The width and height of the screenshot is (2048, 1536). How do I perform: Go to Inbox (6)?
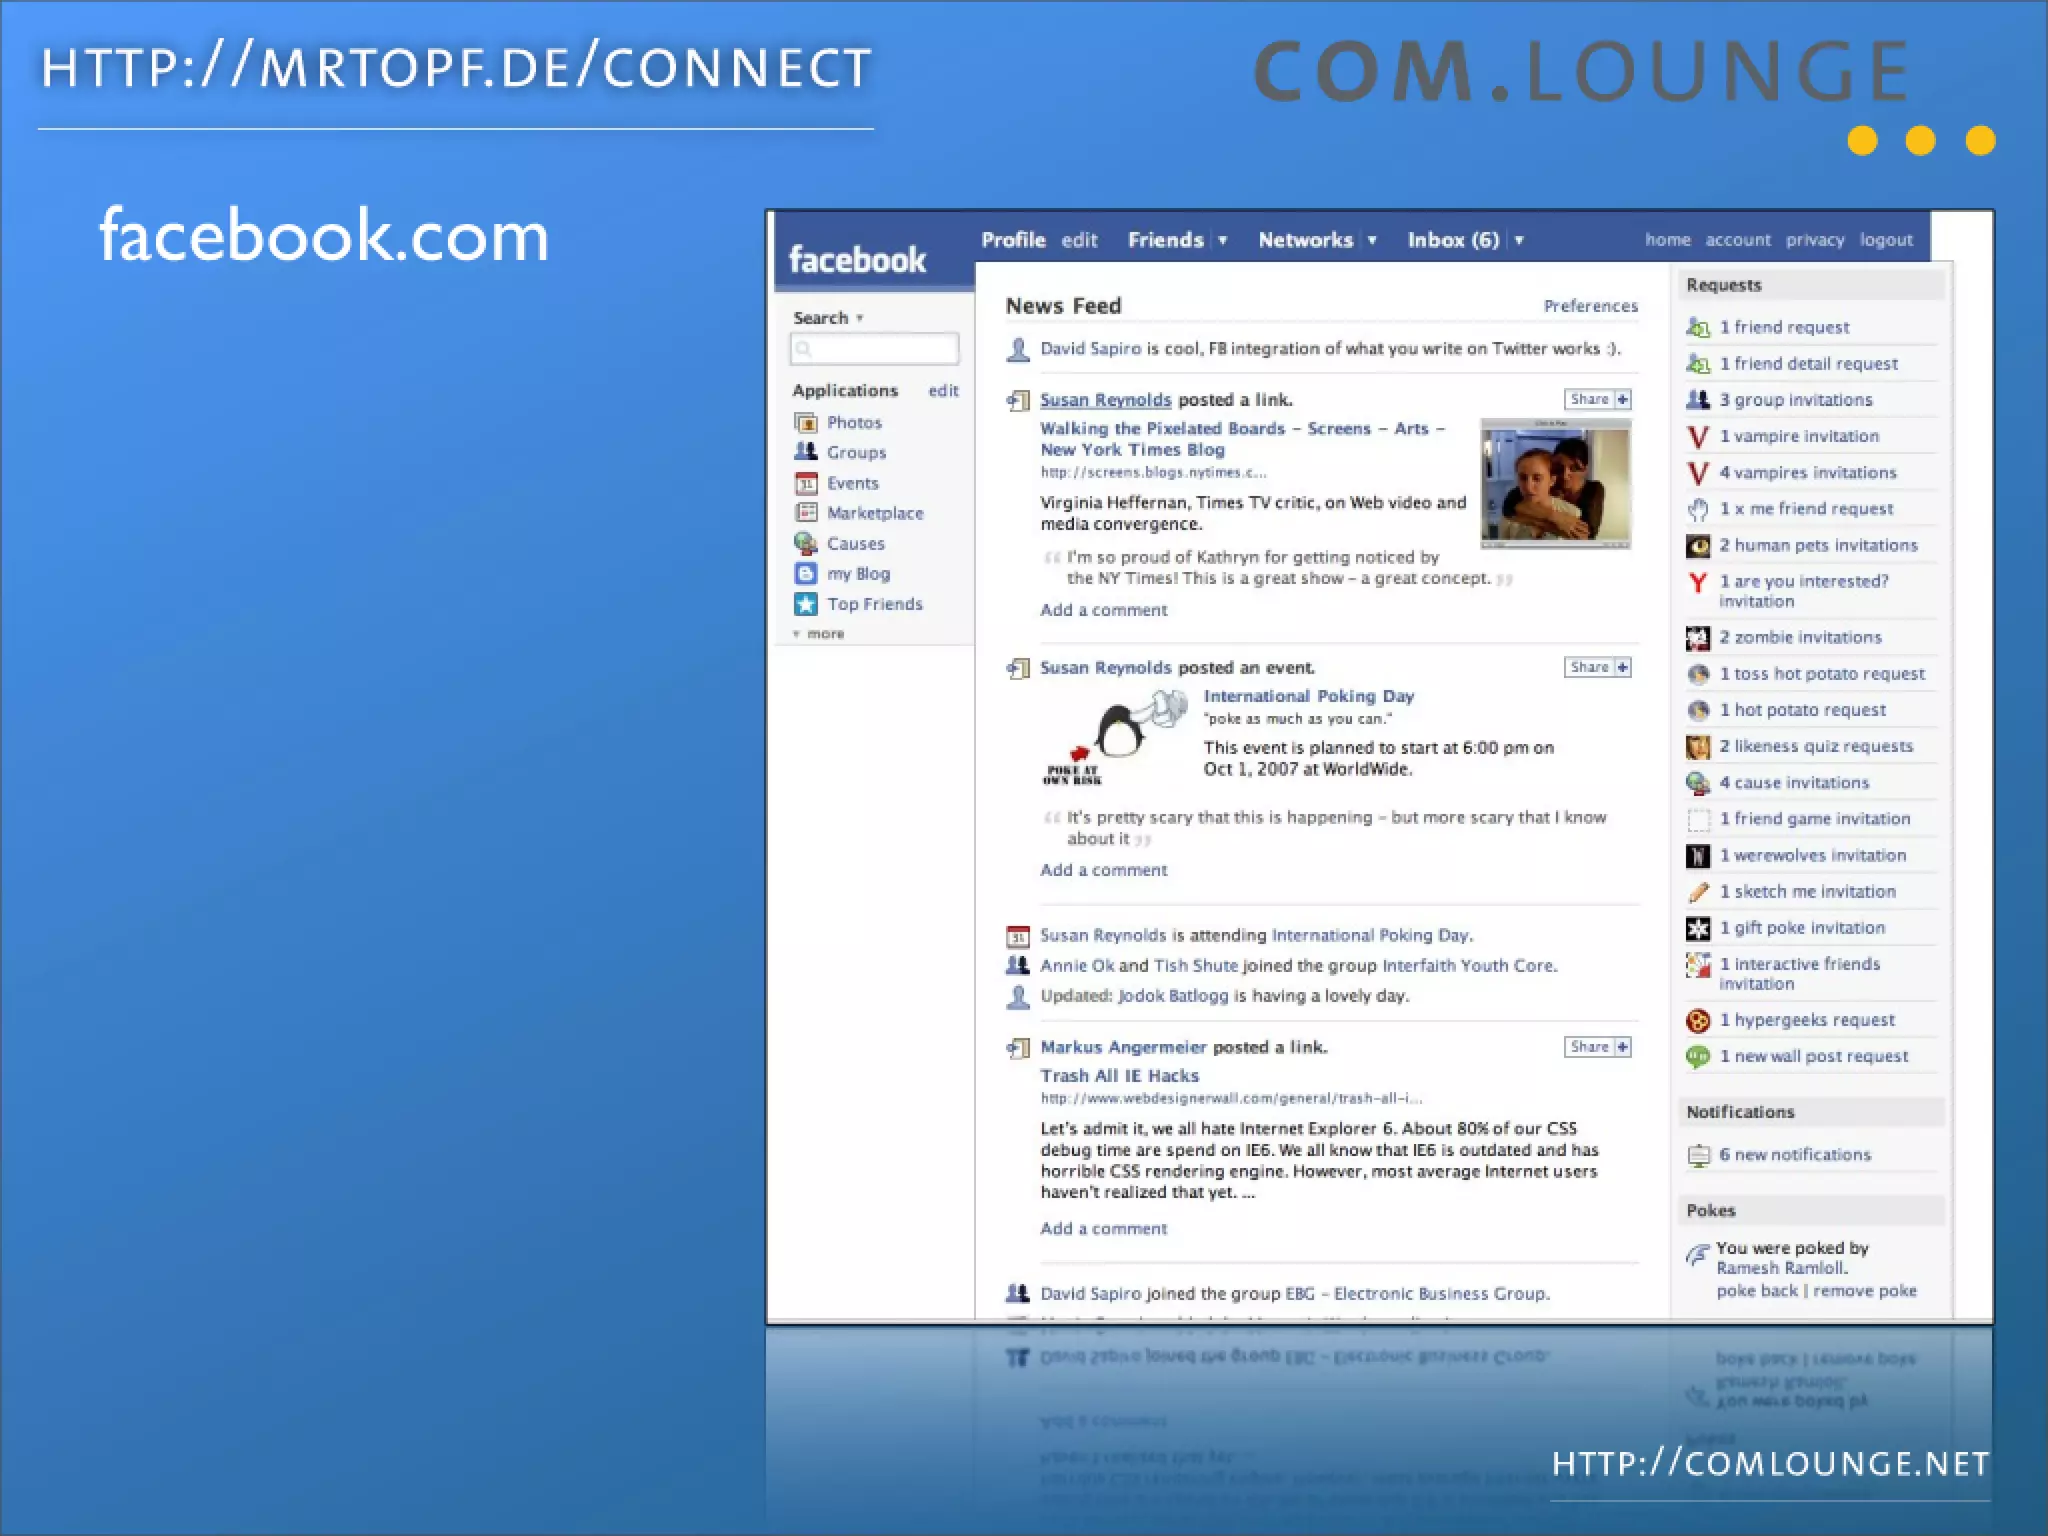[x=1453, y=240]
